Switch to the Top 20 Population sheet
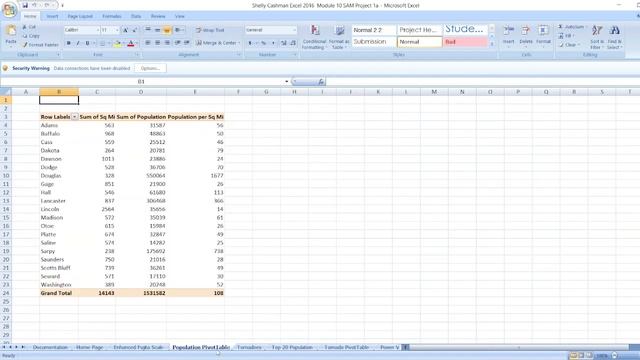 (x=292, y=347)
